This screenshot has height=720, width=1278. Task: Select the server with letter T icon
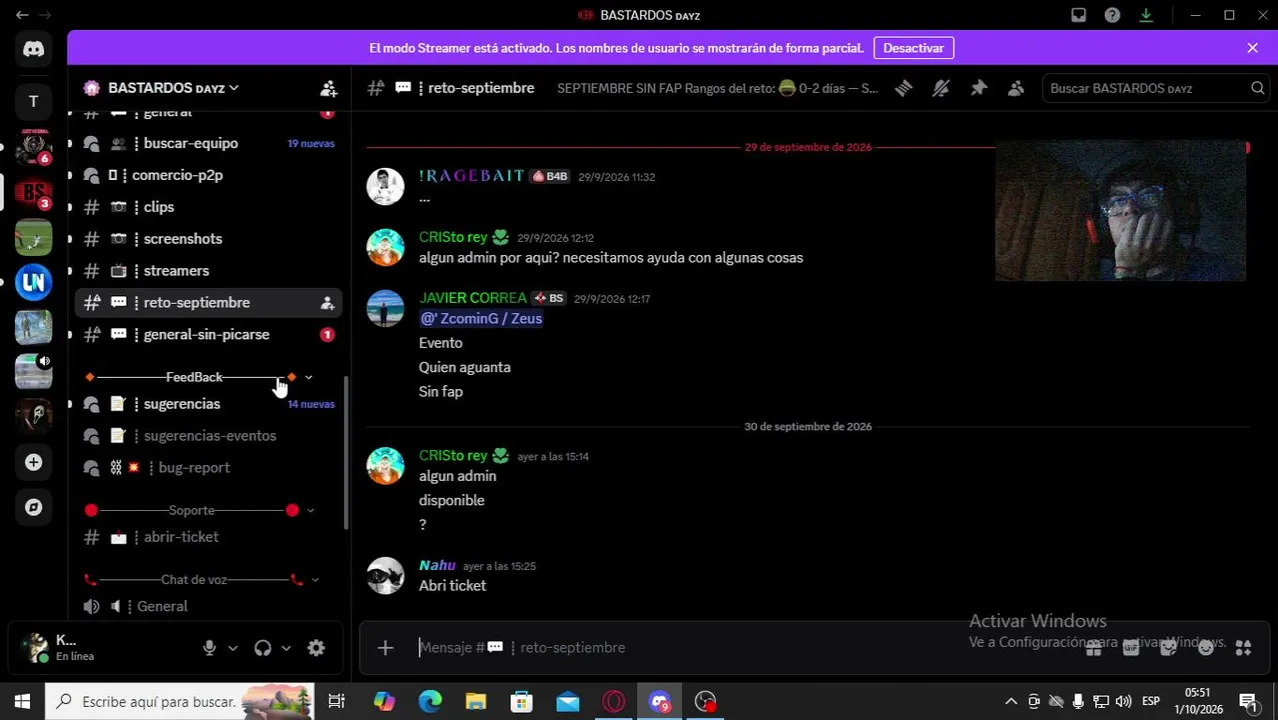point(33,101)
